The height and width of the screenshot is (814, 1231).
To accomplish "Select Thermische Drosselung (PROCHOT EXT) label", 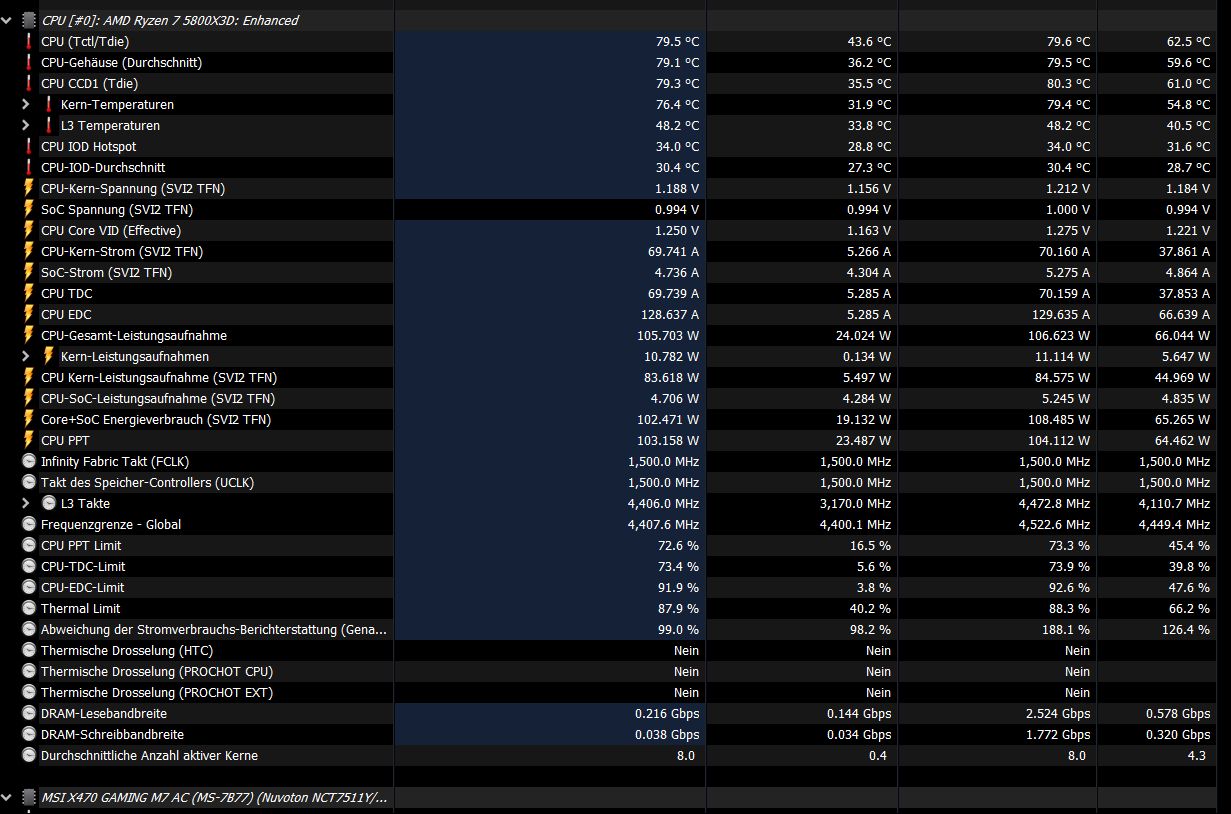I will (157, 692).
